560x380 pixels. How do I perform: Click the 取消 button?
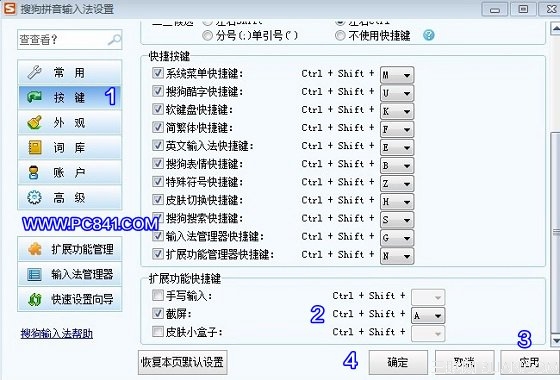pyautogui.click(x=464, y=362)
